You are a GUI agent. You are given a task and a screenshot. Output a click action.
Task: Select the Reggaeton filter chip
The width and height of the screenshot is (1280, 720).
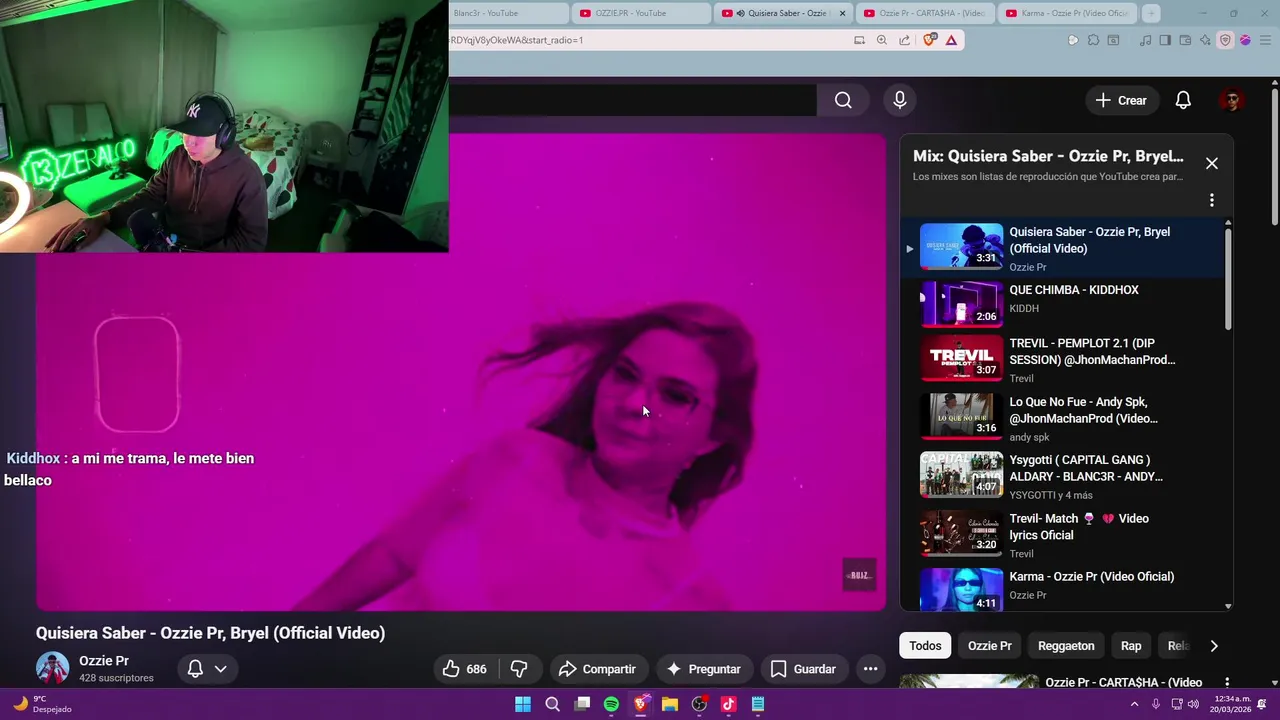point(1066,646)
